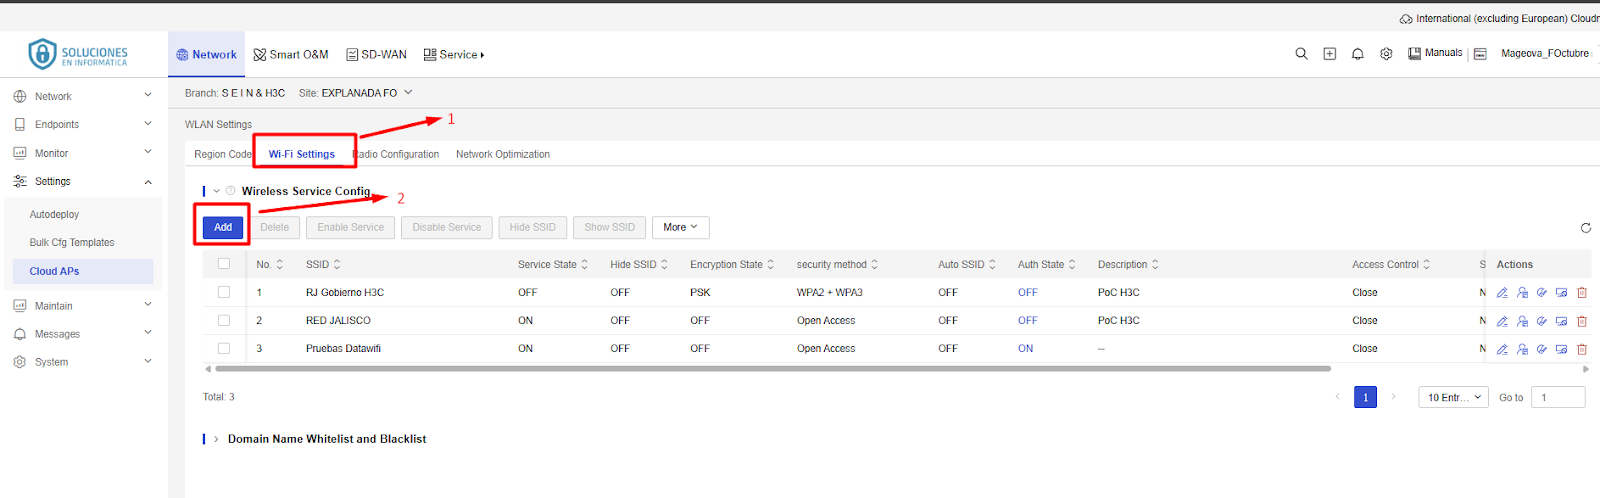
Task: Refresh the wireless service table
Action: coord(1586,228)
